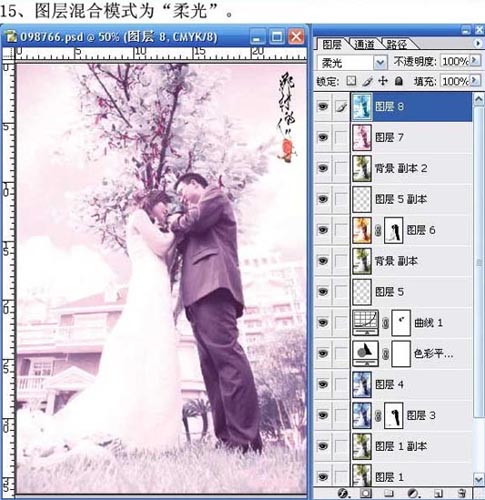Image resolution: width=485 pixels, height=500 pixels.
Task: Switch to the 路径 tab
Action: pos(397,44)
